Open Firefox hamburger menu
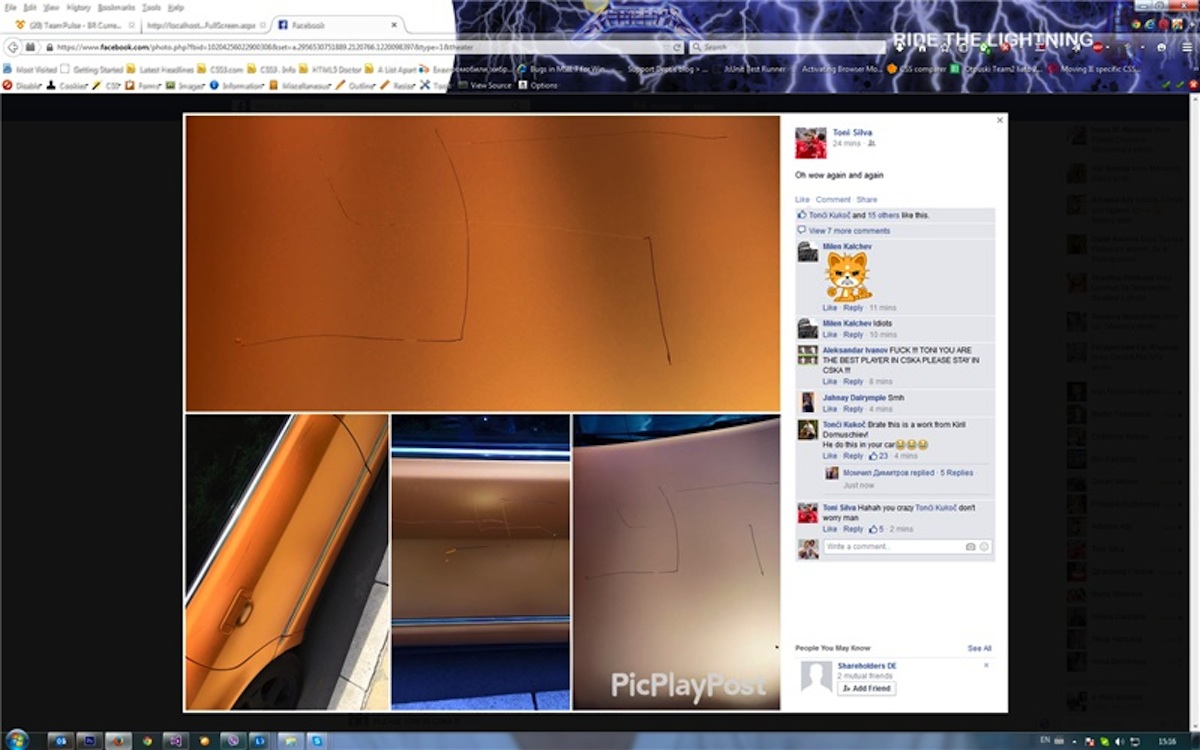This screenshot has height=750, width=1200. pyautogui.click(x=1187, y=47)
